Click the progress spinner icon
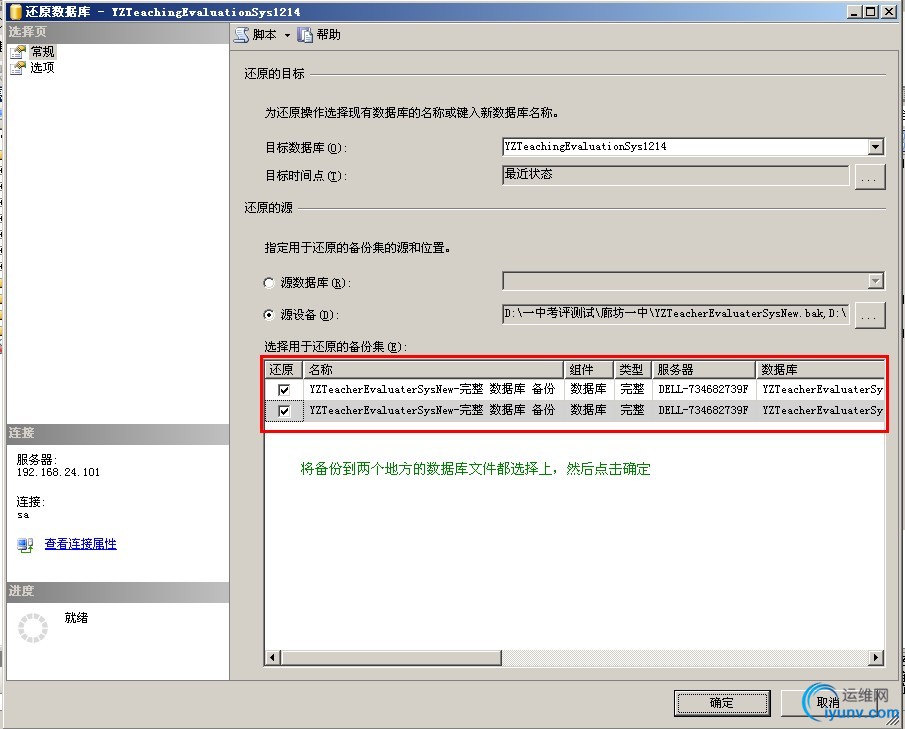The image size is (905, 729). (33, 628)
